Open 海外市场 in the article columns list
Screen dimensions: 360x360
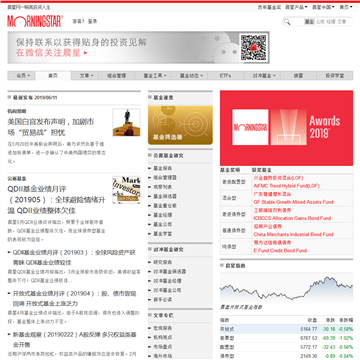[x=163, y=356]
